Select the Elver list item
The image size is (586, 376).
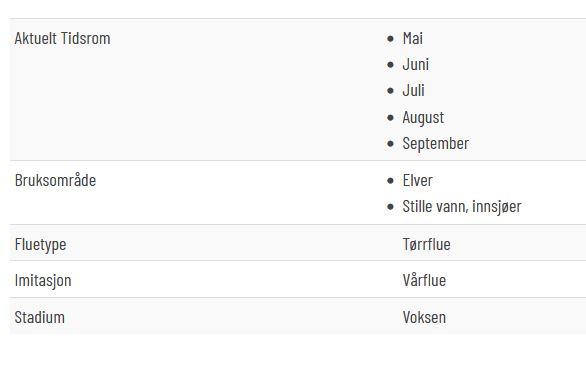[417, 181]
